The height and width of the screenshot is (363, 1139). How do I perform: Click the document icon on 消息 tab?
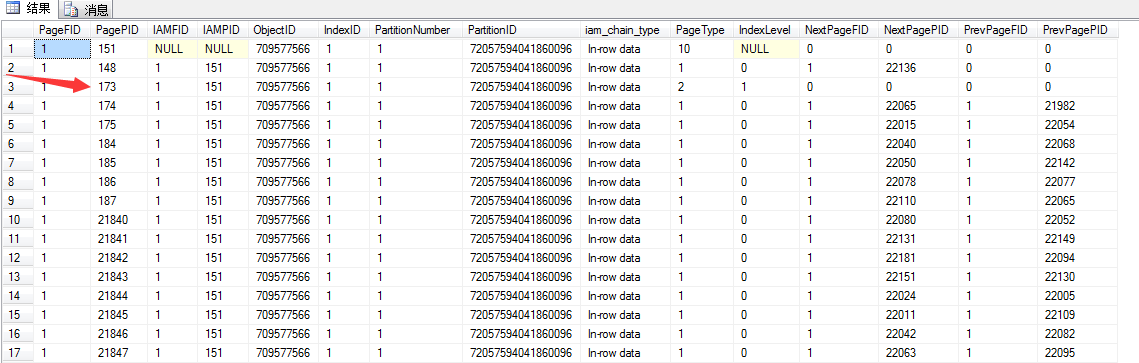pos(71,10)
